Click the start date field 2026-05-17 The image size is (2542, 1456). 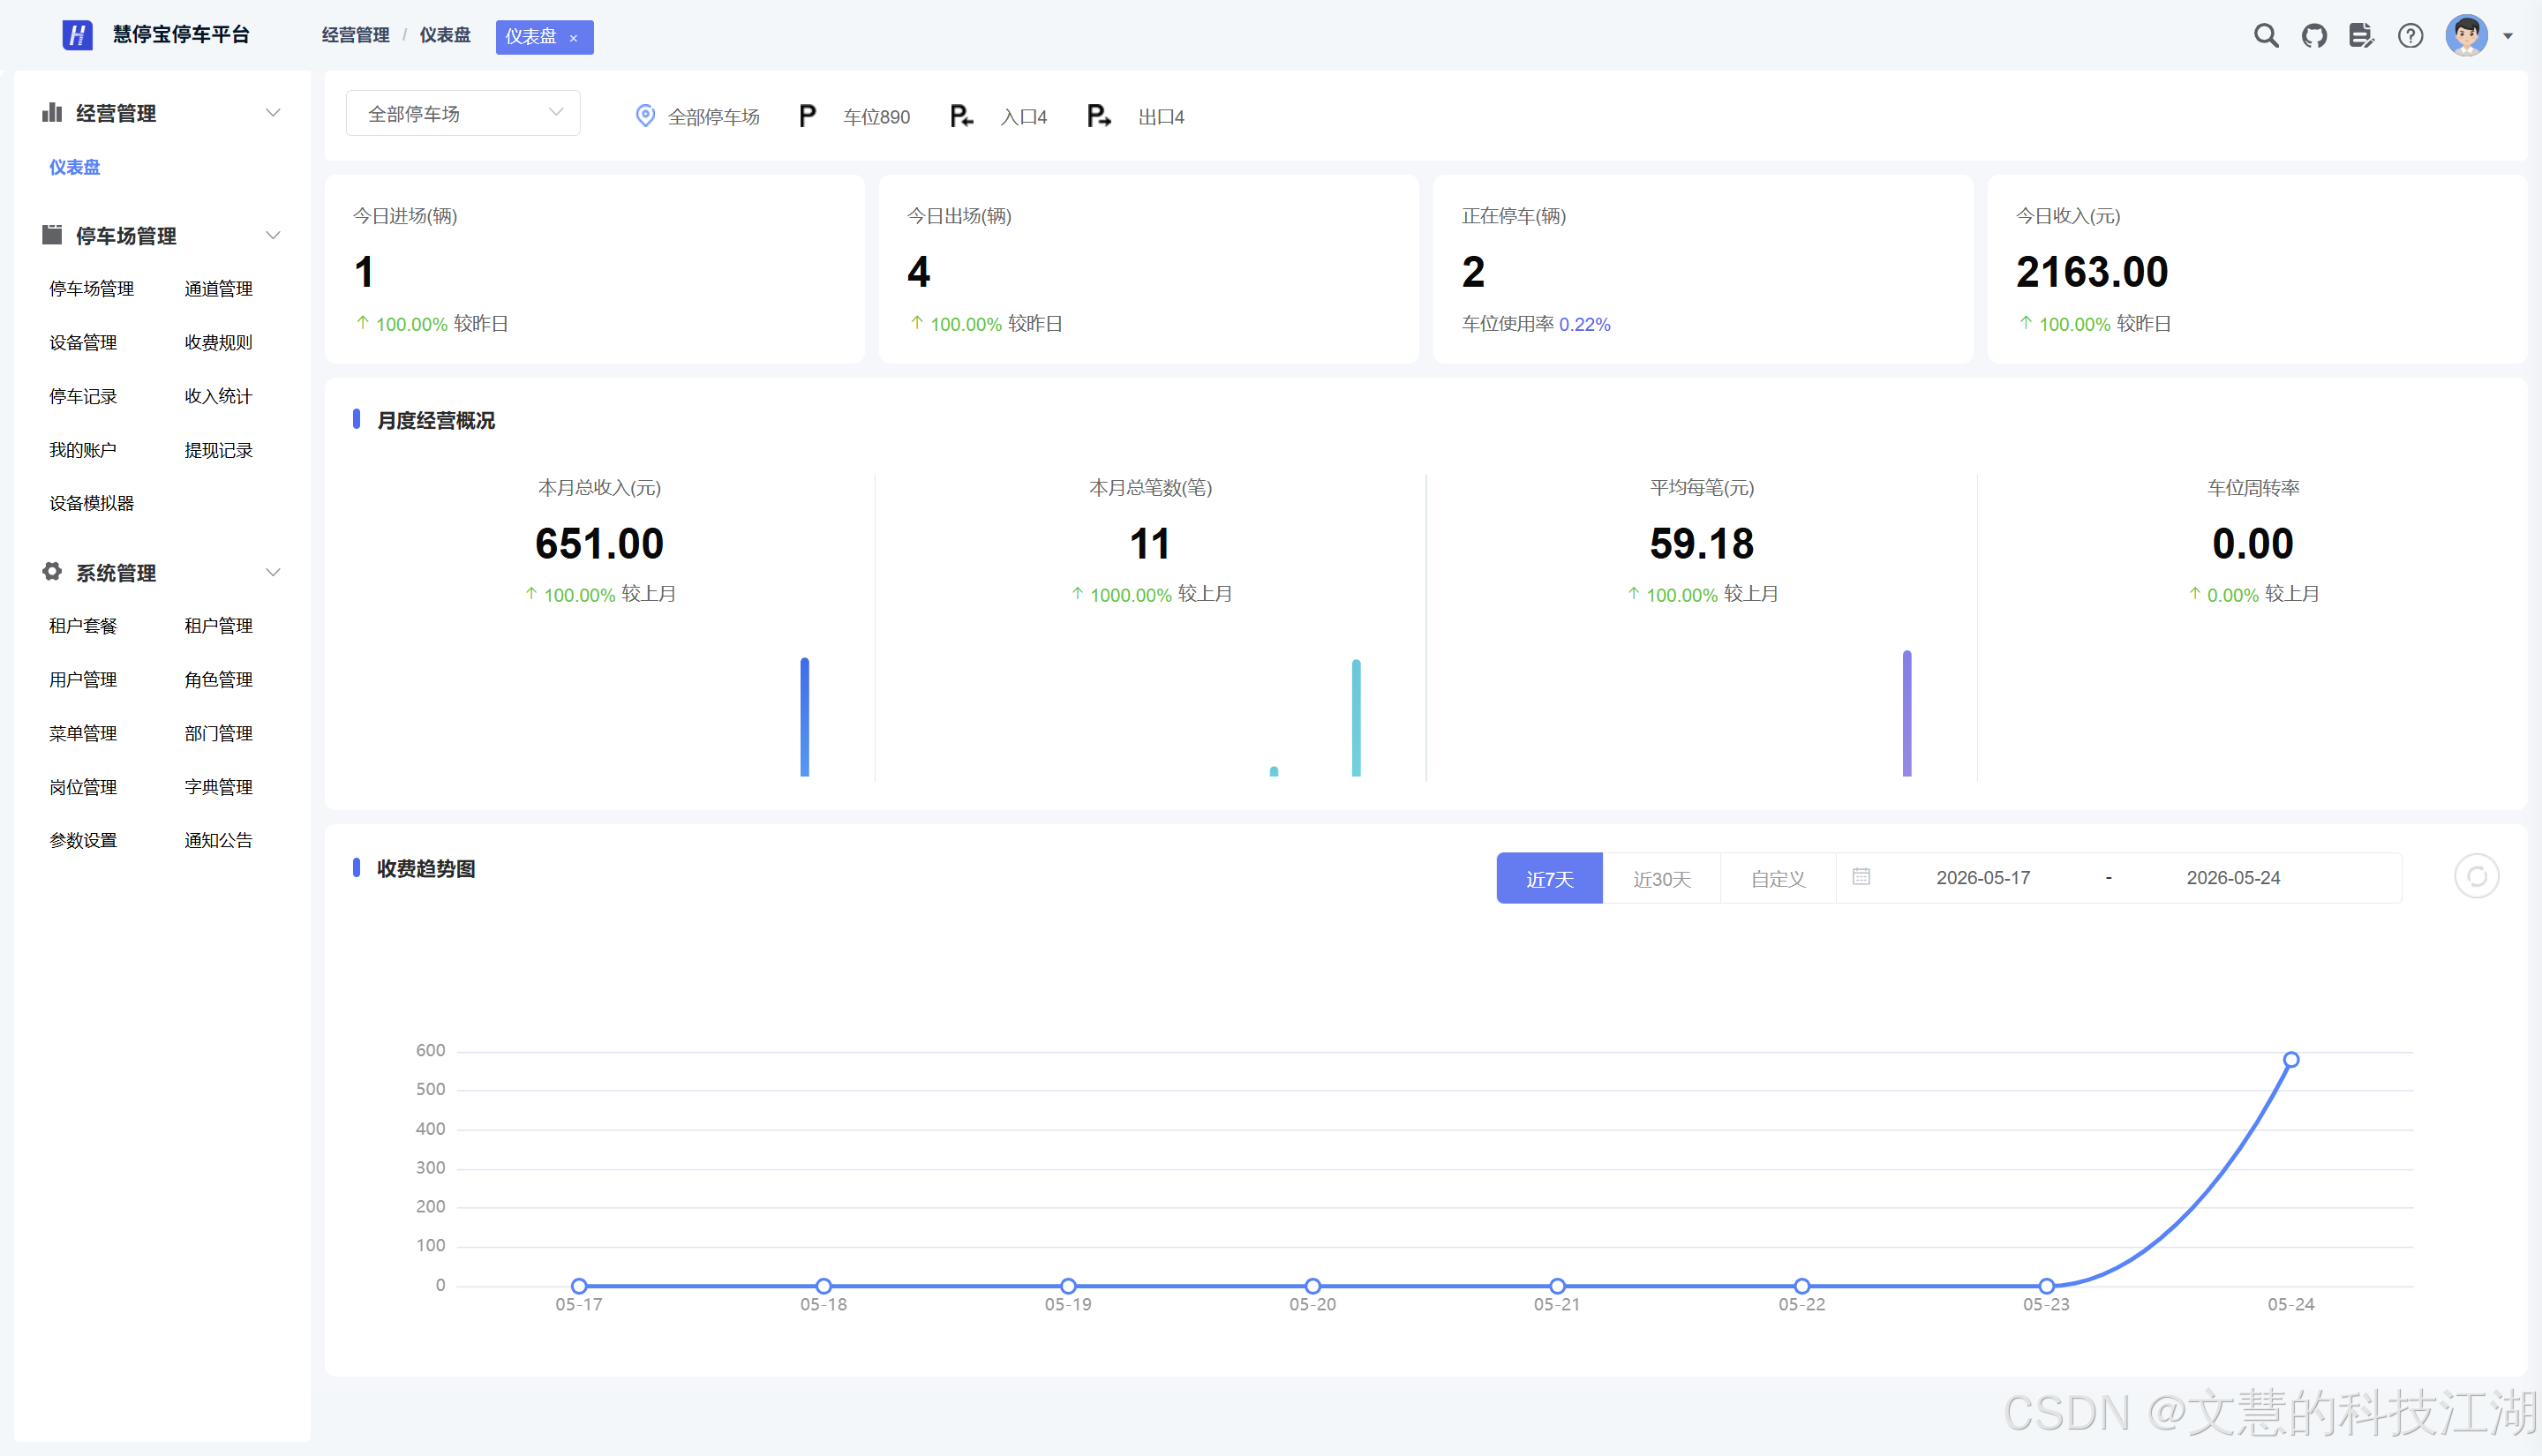[x=1983, y=878]
